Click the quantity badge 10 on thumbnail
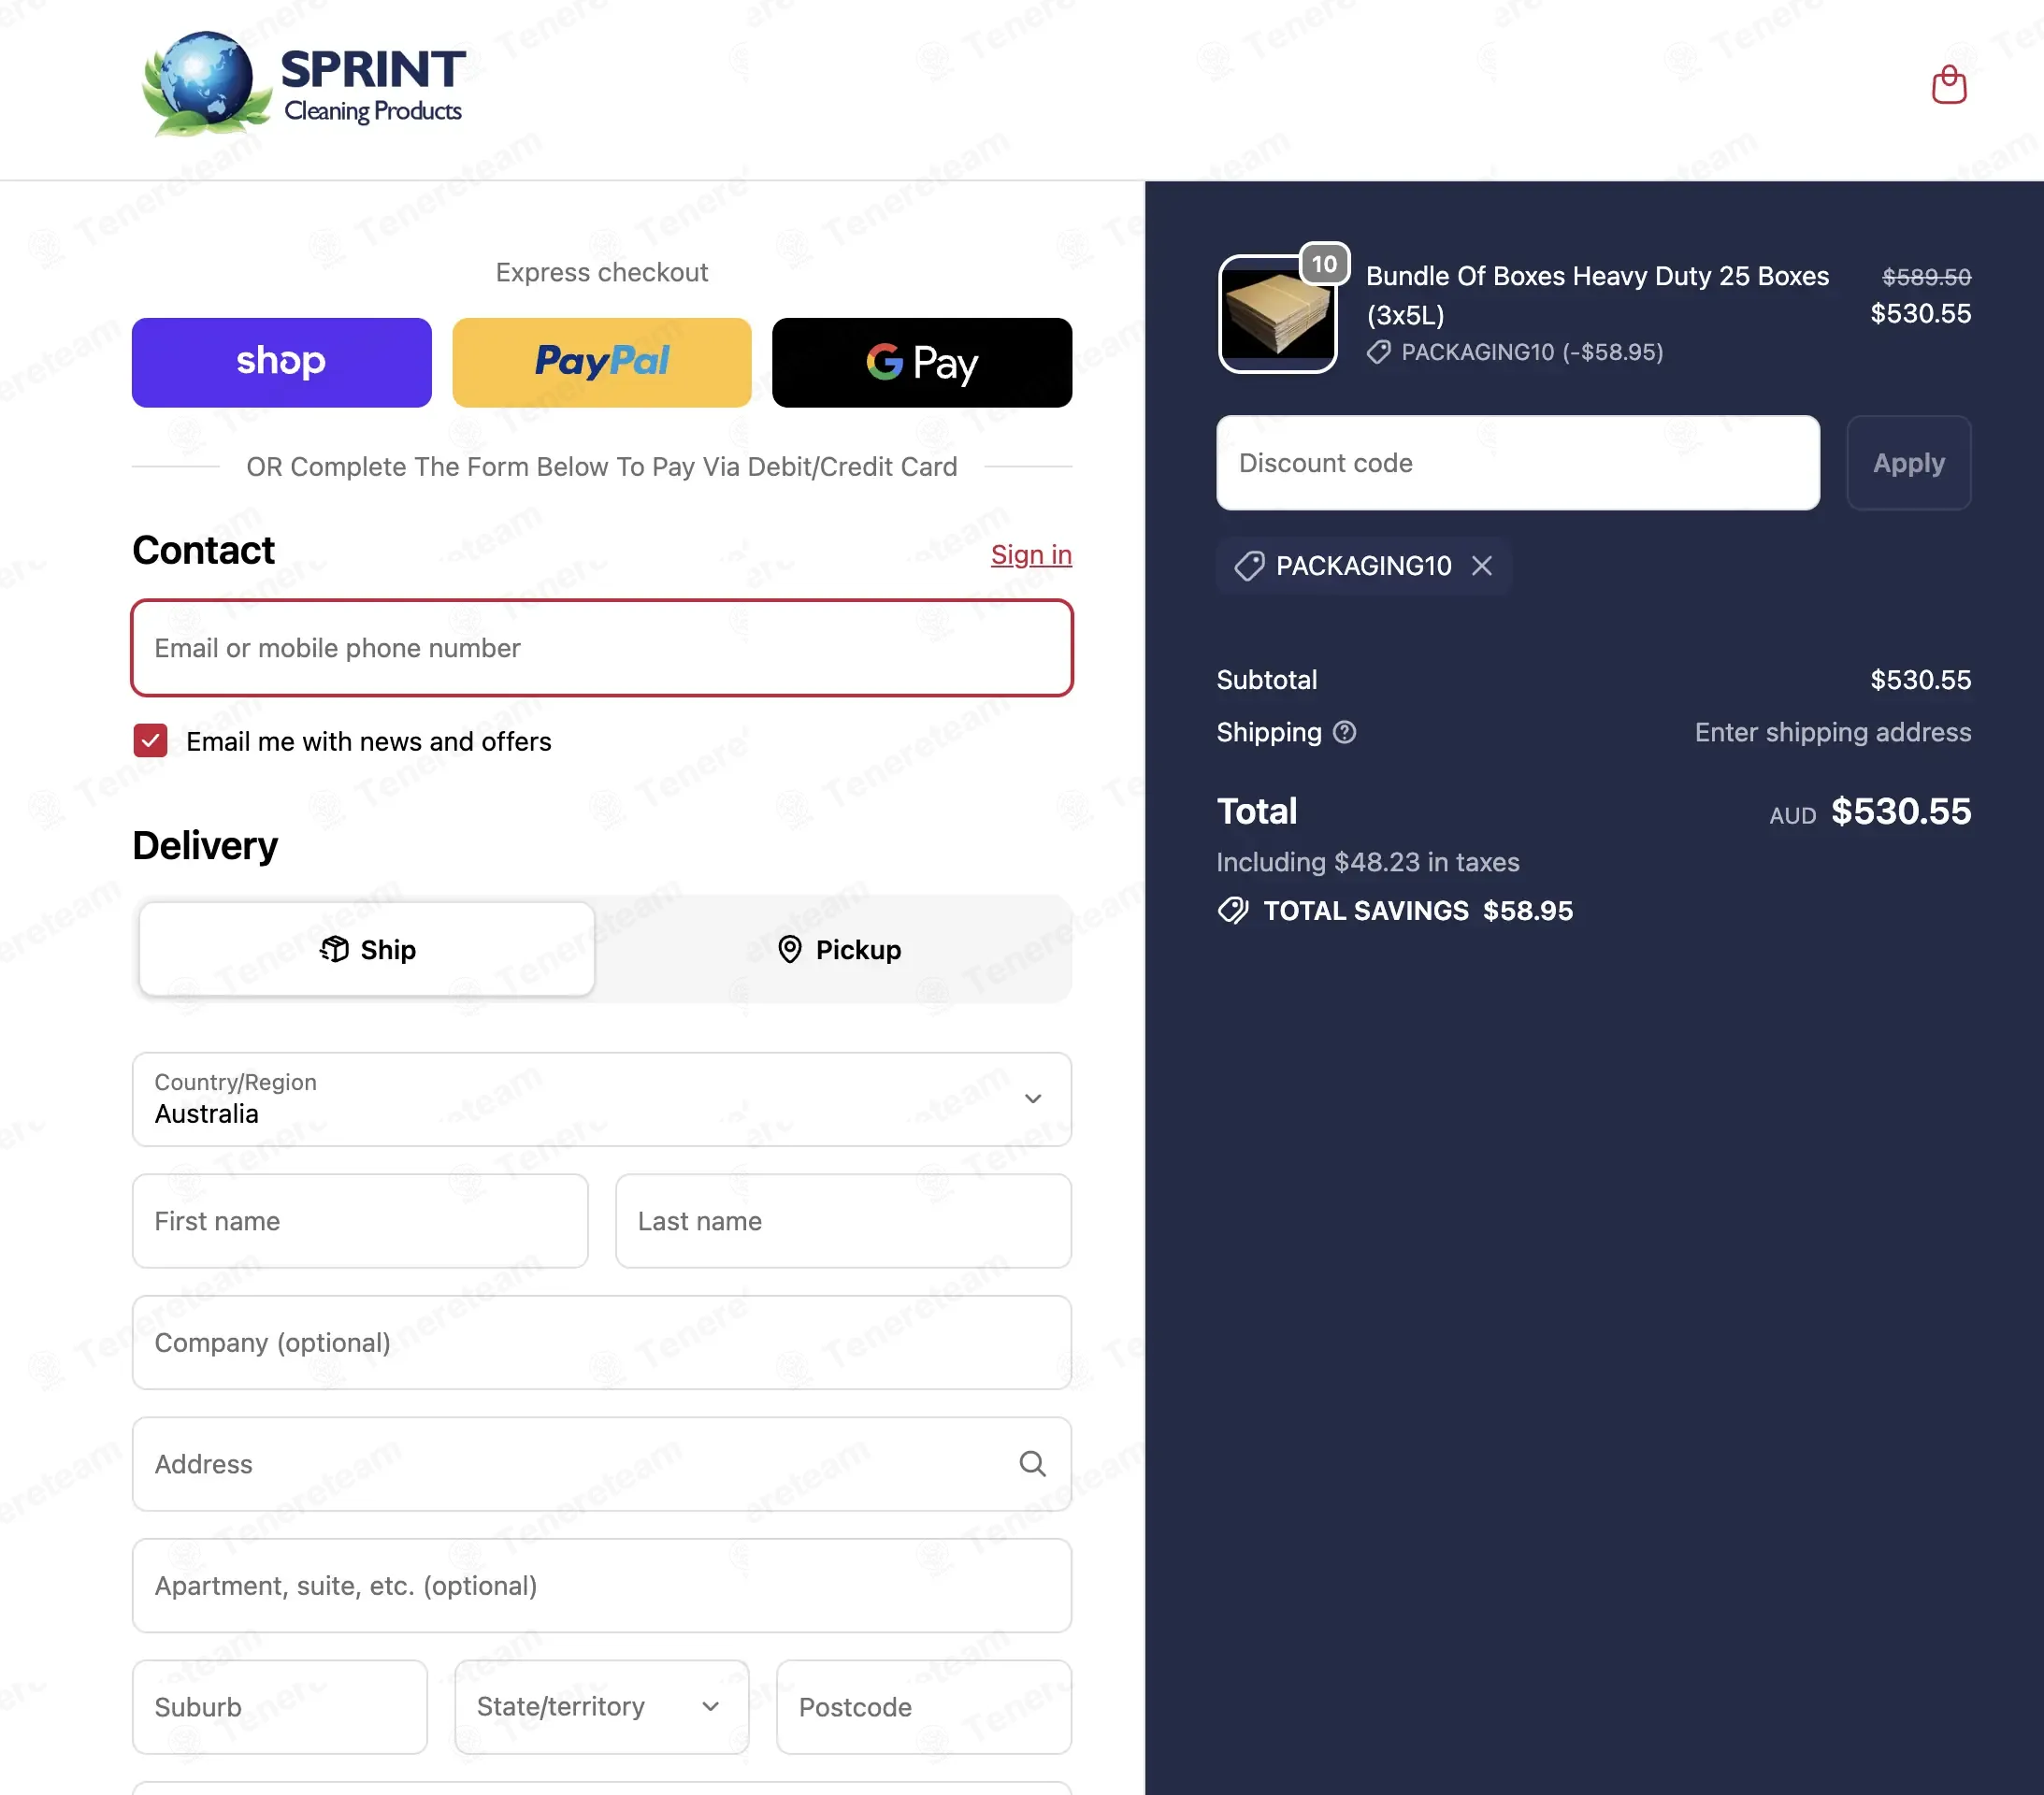Screen dimensions: 2044x1795 coord(1324,264)
